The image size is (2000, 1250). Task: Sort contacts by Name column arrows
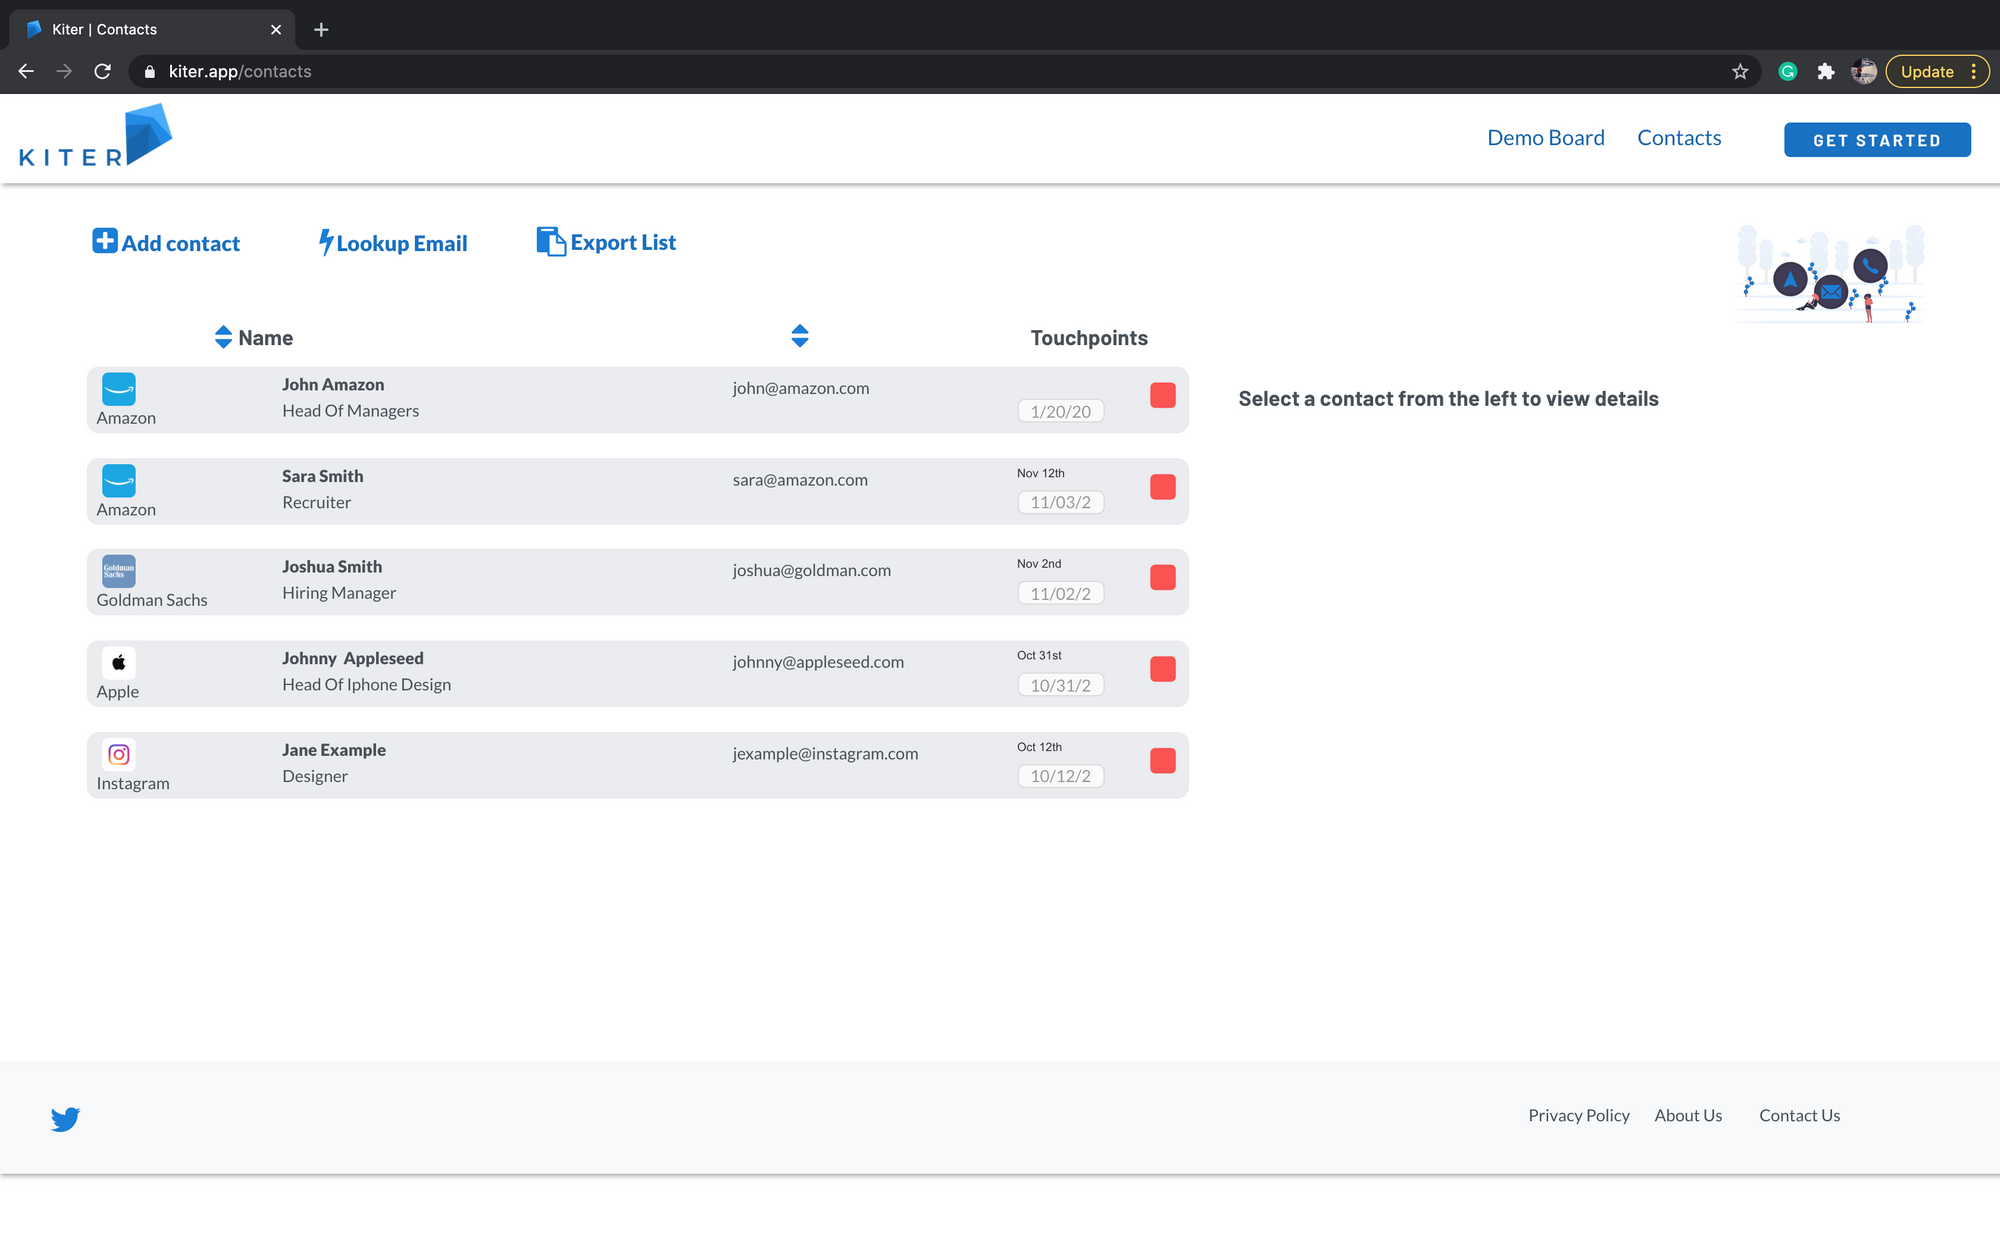point(223,337)
